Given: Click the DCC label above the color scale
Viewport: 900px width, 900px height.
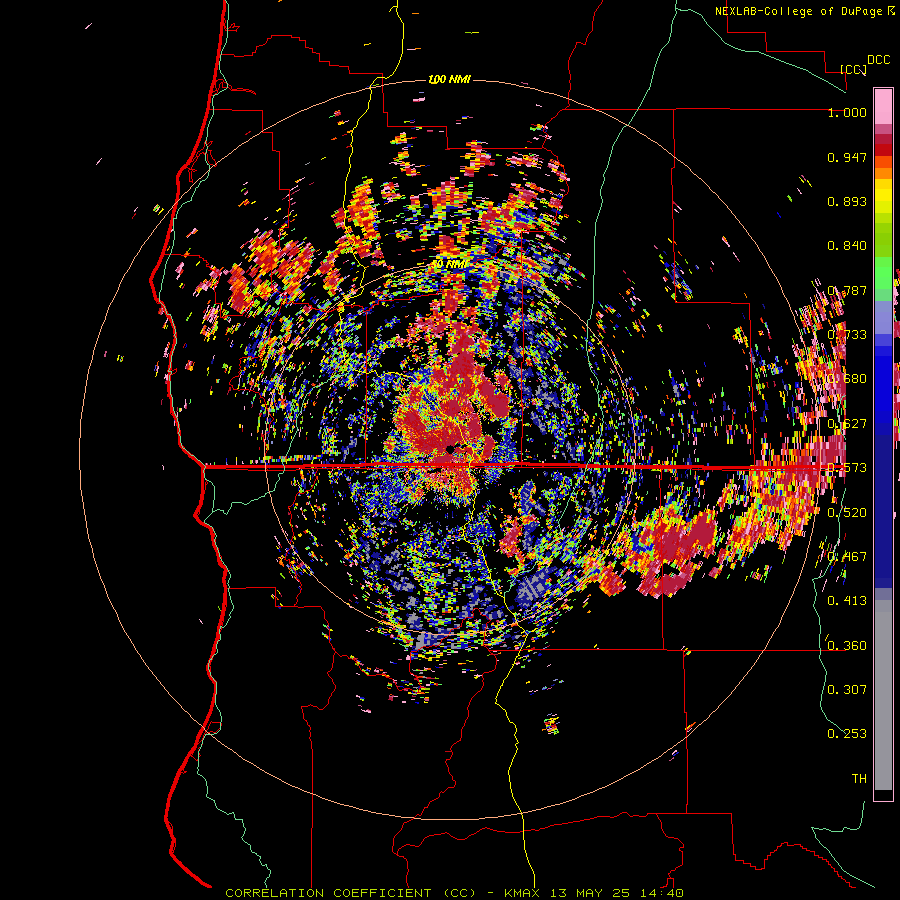Looking at the screenshot, I should pyautogui.click(x=878, y=60).
